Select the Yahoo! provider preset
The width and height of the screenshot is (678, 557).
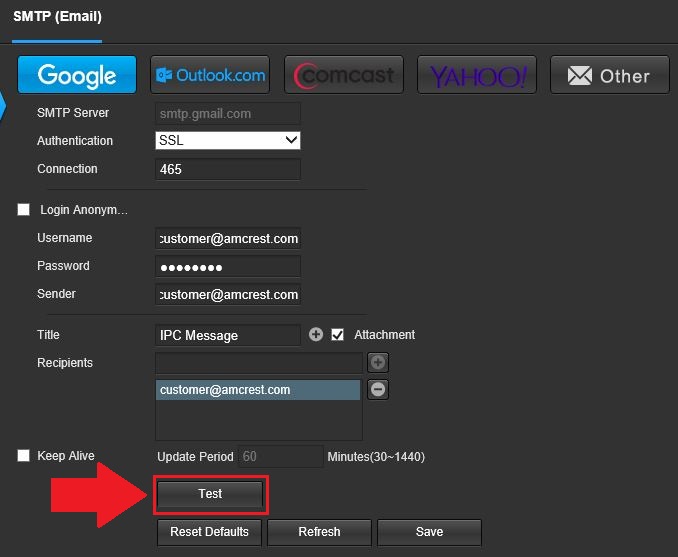click(x=477, y=74)
